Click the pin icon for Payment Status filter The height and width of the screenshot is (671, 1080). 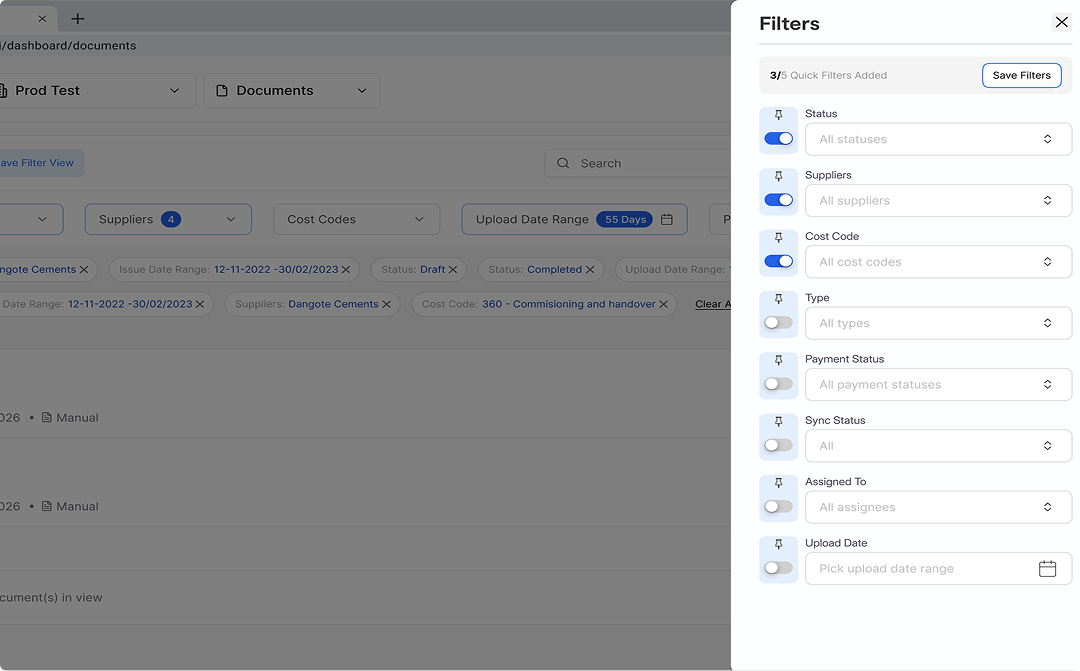(x=778, y=360)
